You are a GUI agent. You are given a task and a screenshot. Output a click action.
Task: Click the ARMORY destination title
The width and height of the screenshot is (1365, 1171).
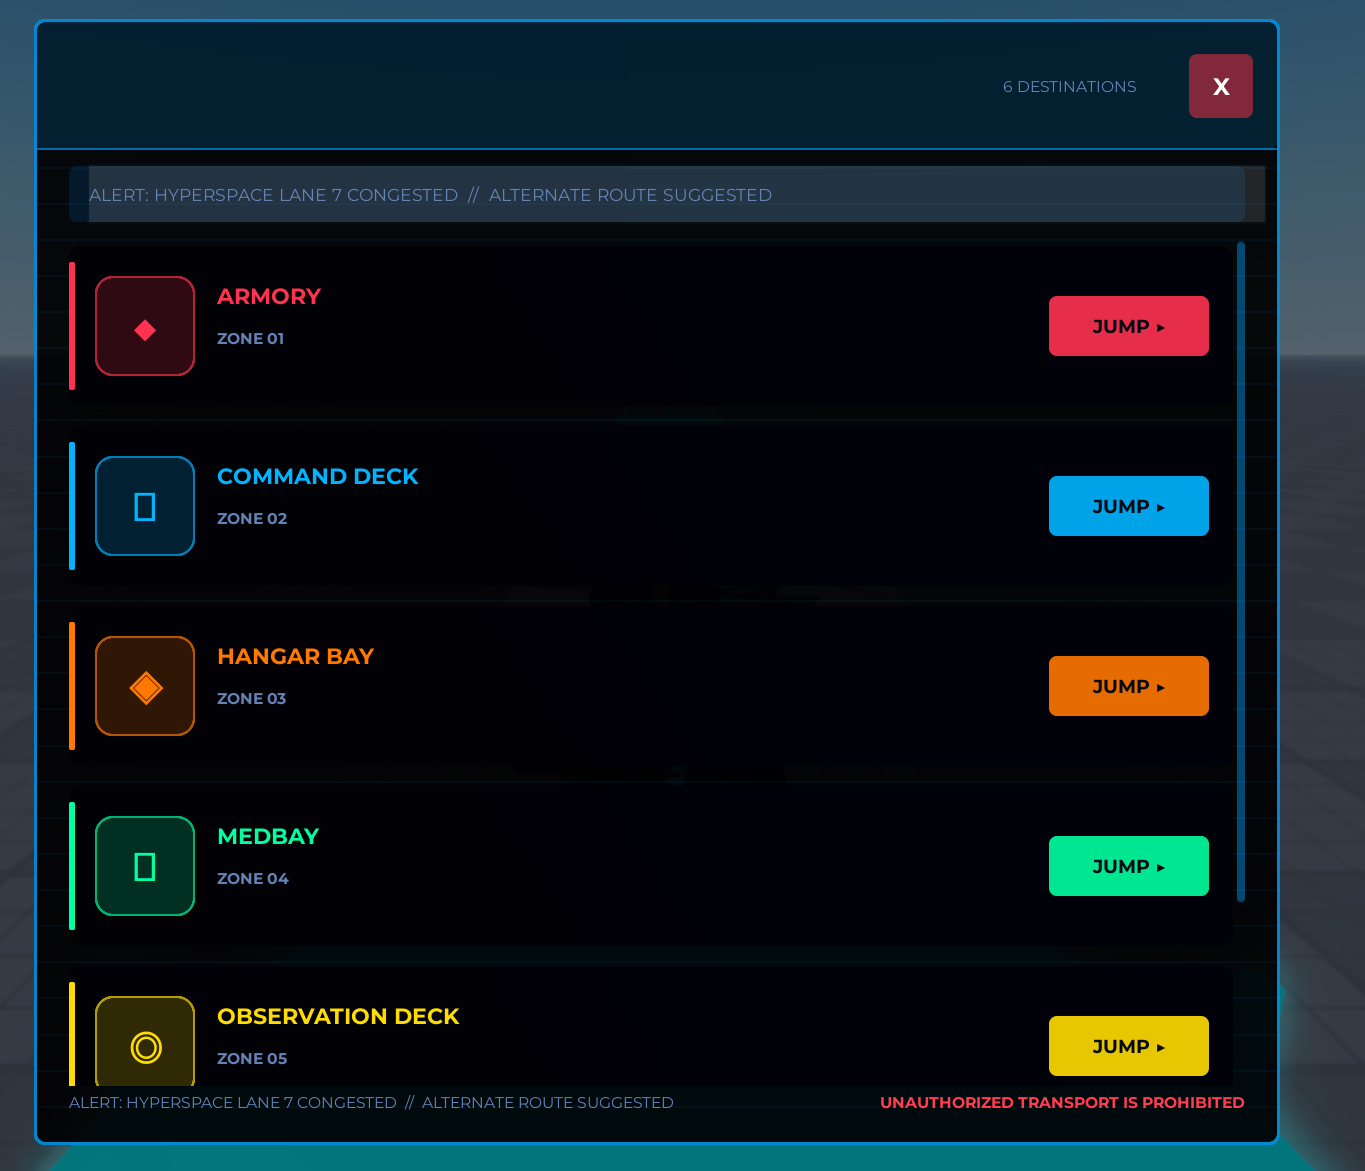[x=269, y=297]
